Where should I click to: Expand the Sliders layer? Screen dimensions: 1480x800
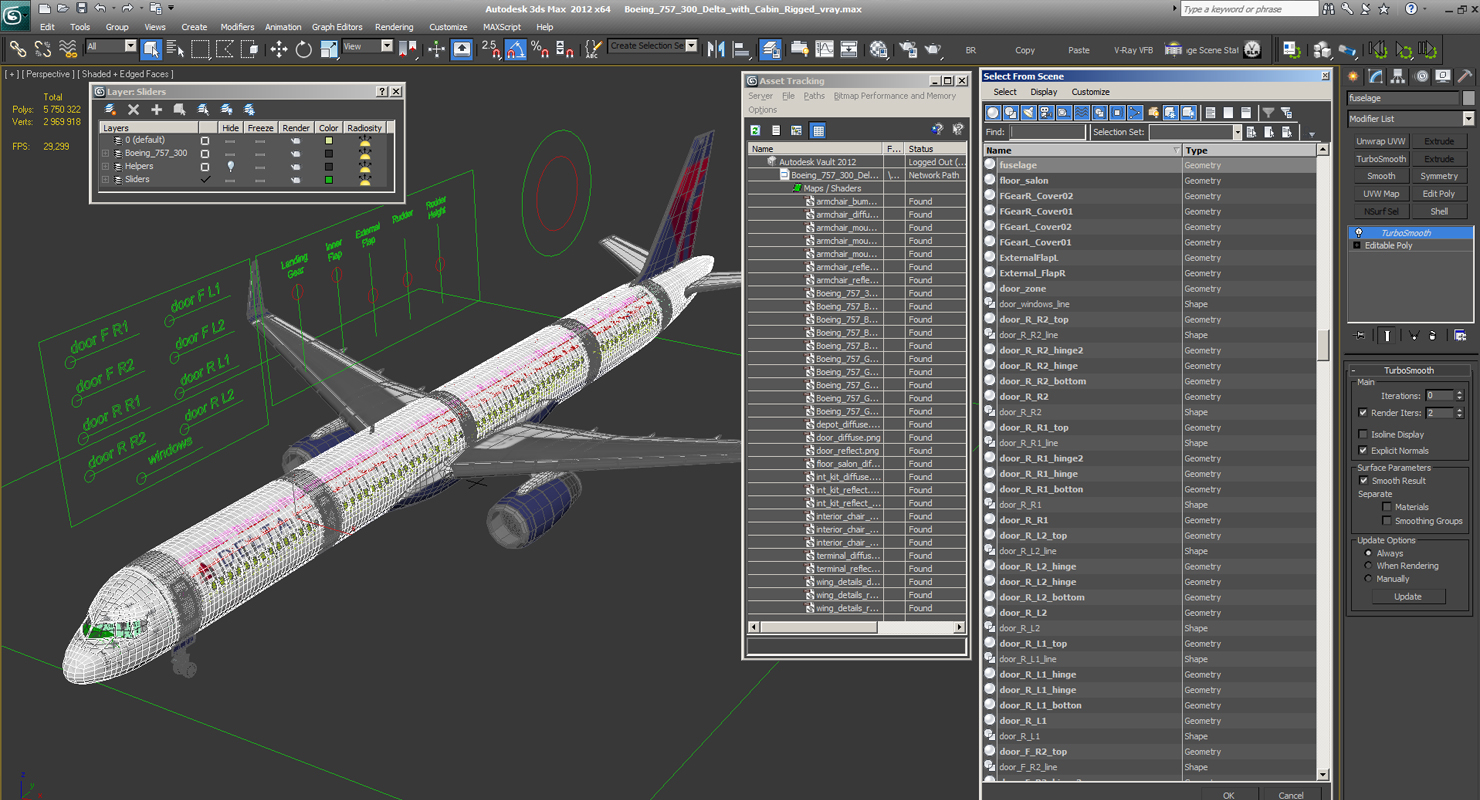point(105,179)
